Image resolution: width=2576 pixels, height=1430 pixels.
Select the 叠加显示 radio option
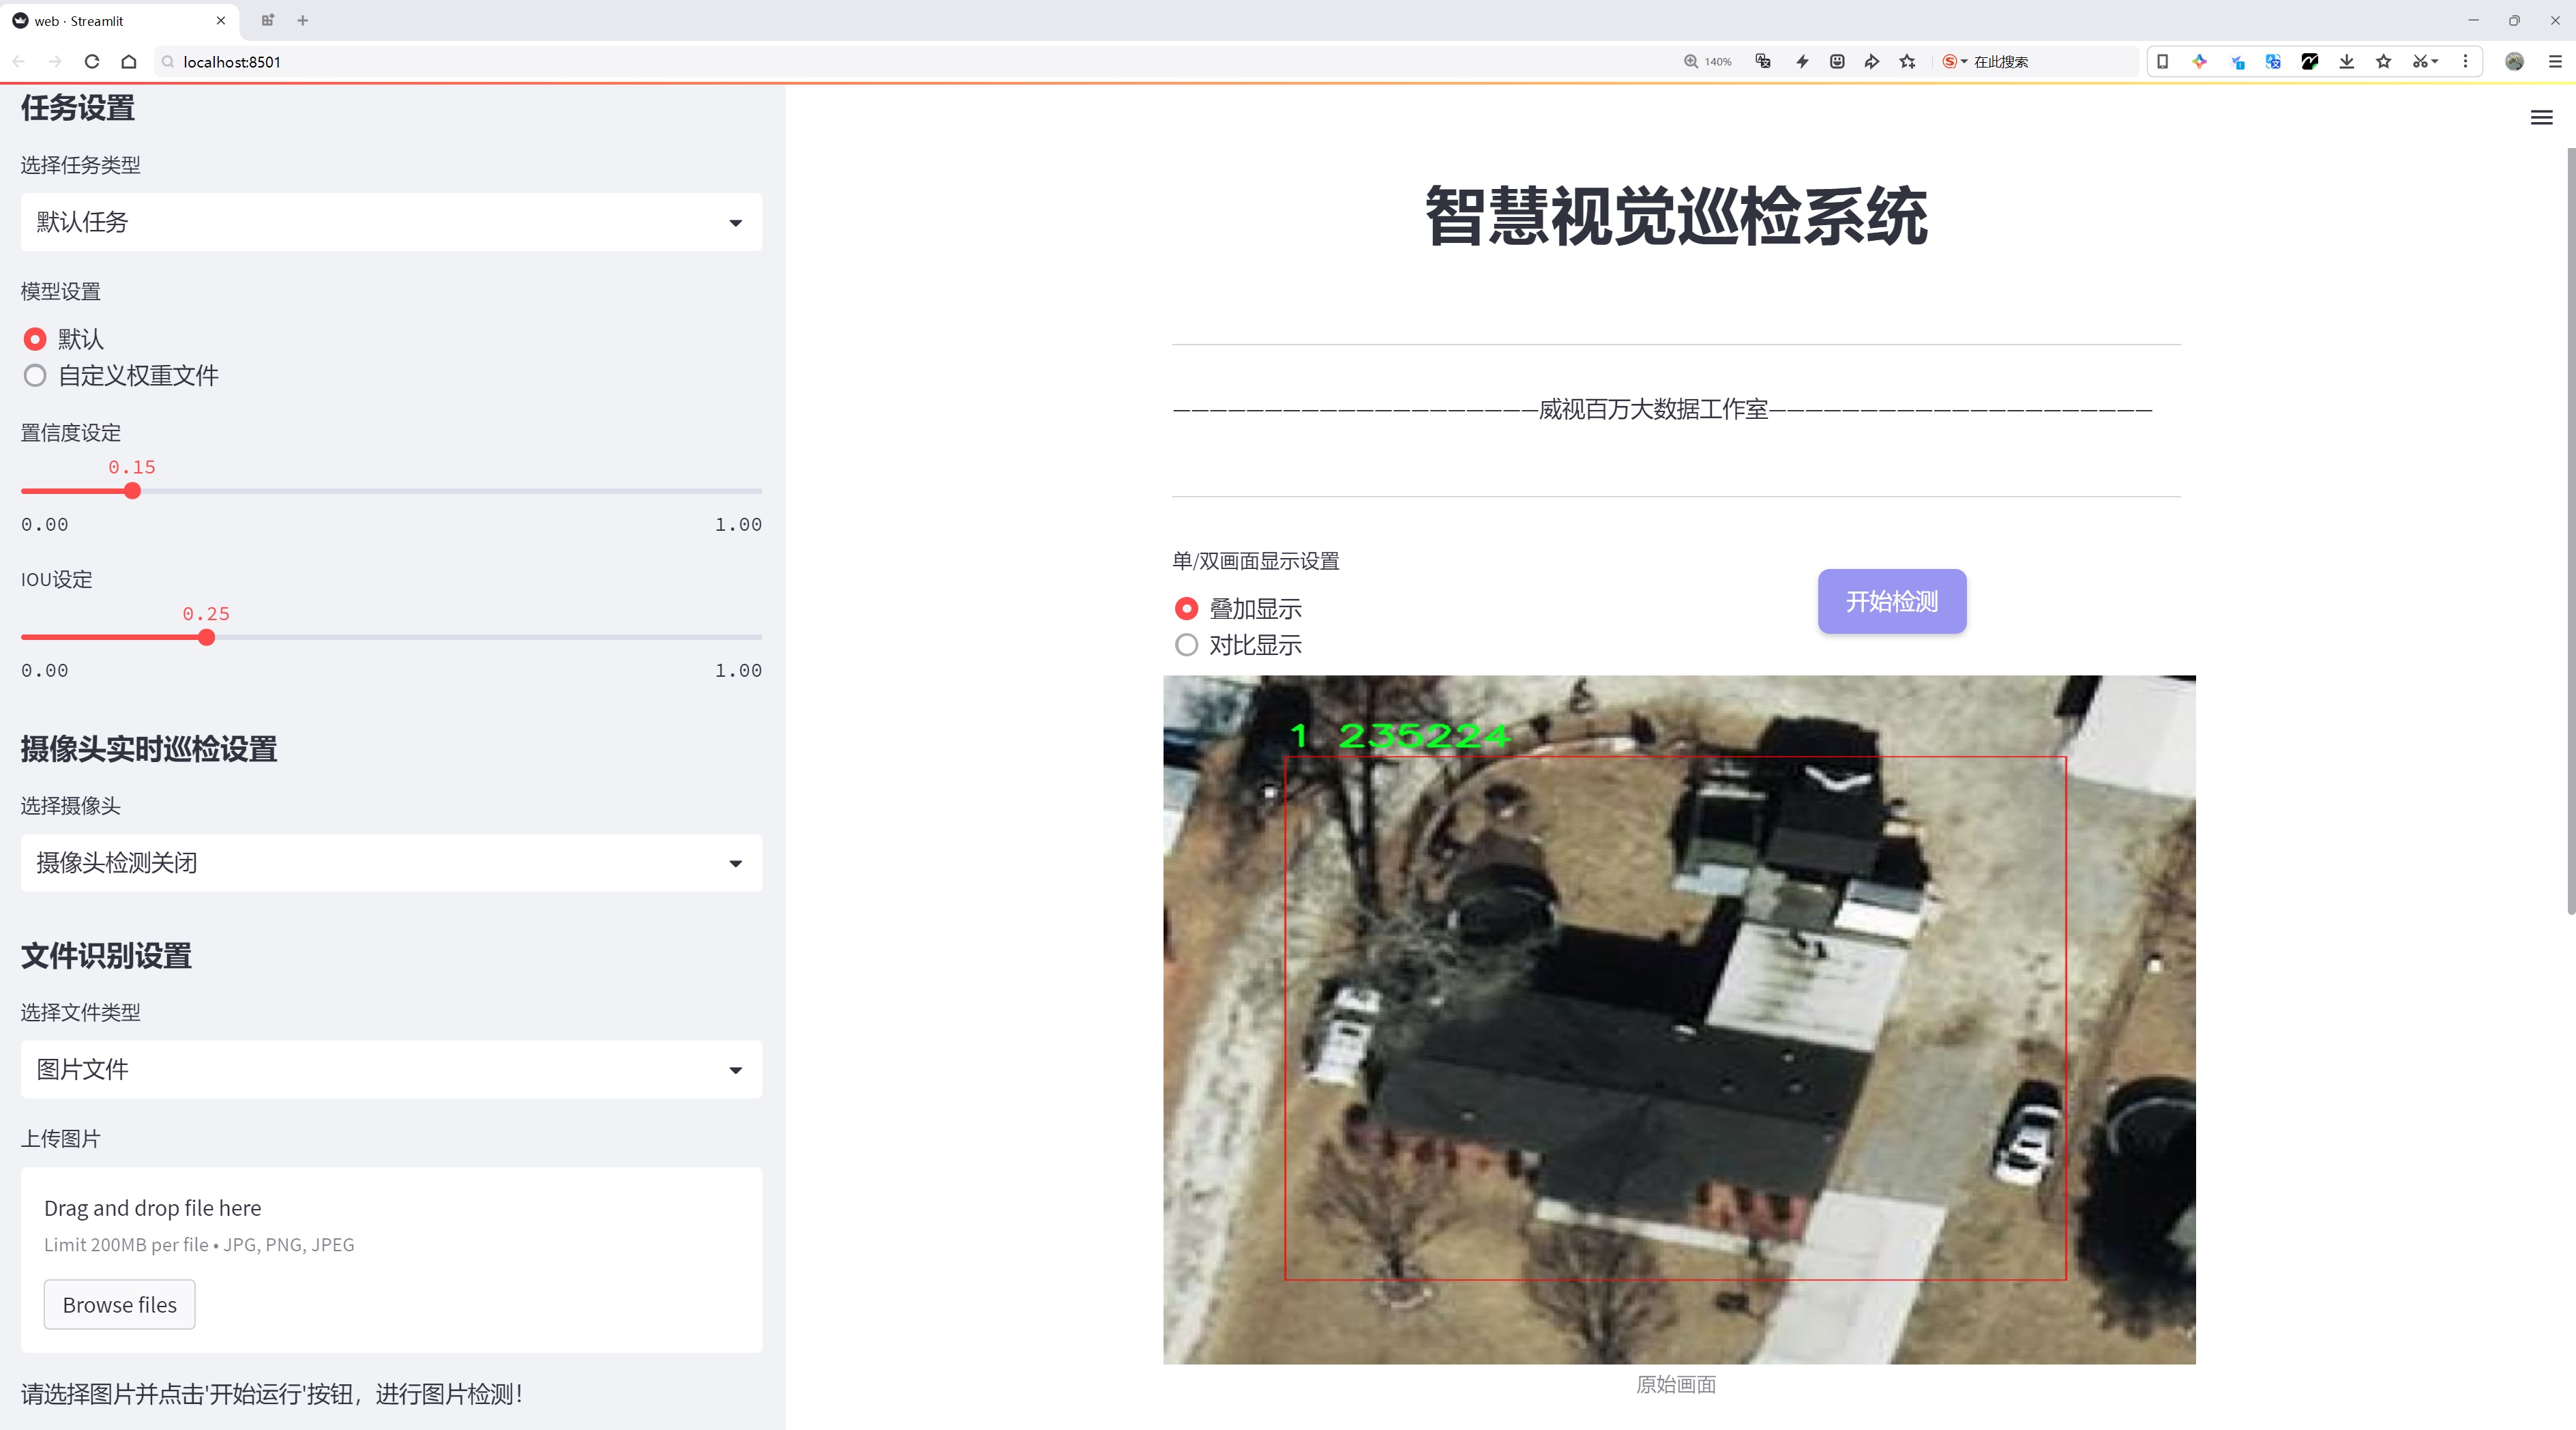1186,609
